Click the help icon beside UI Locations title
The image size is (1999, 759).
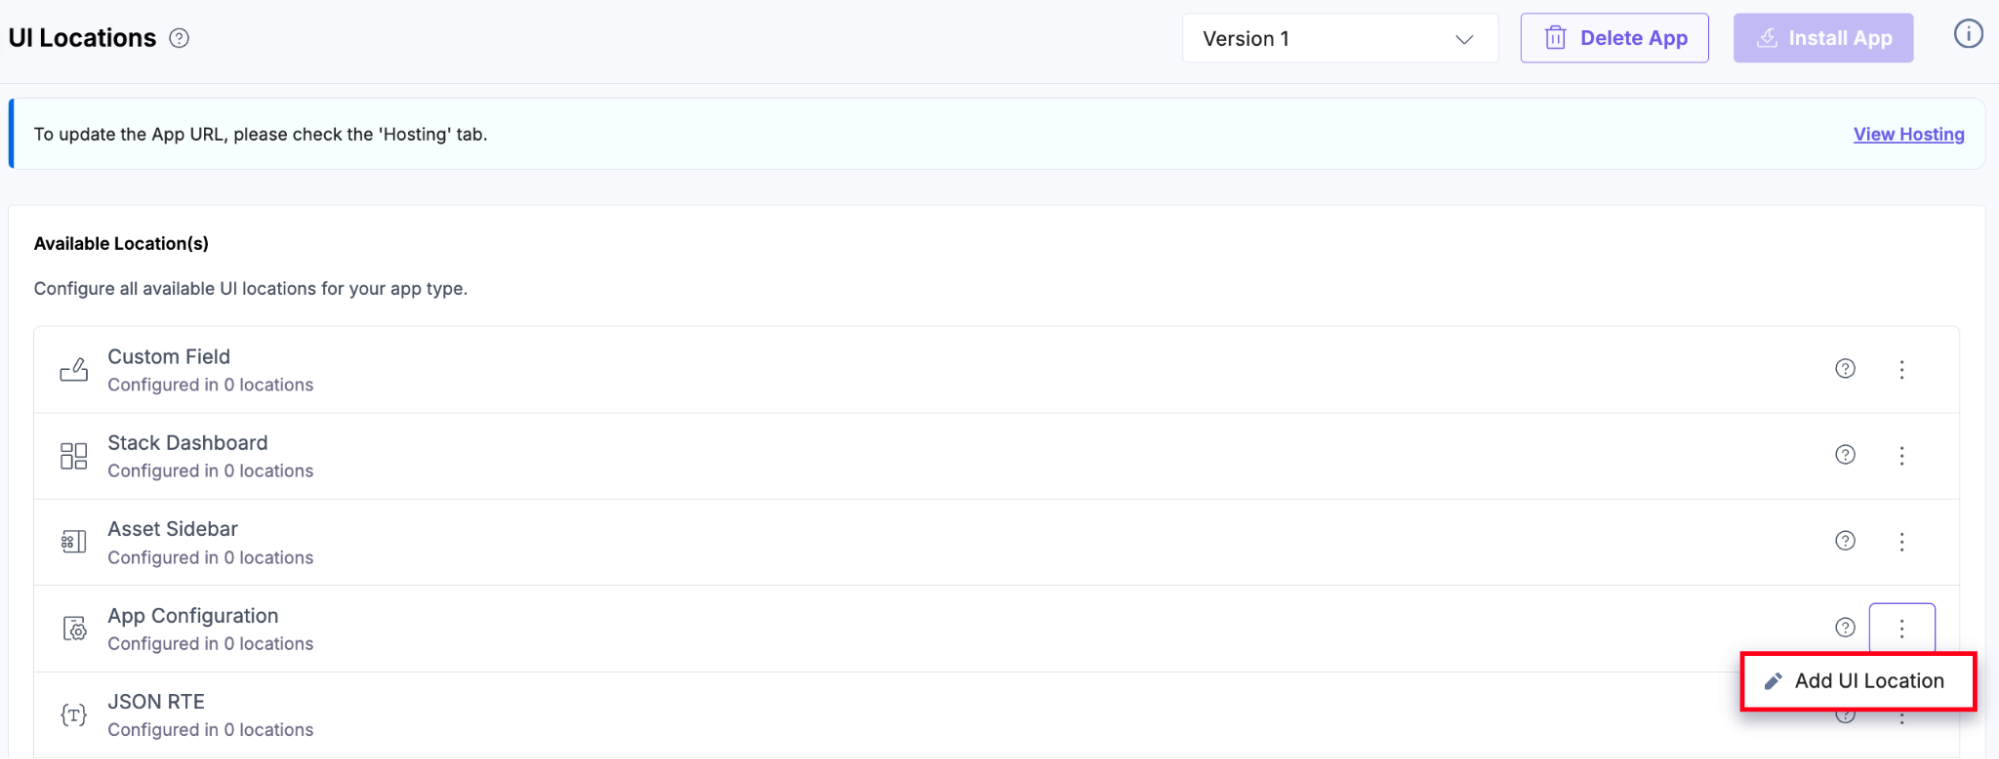179,38
